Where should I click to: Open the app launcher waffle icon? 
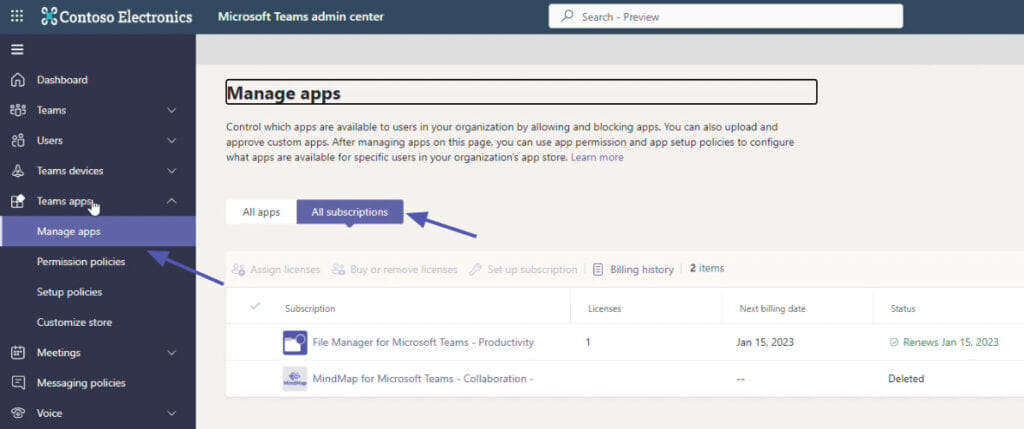17,16
